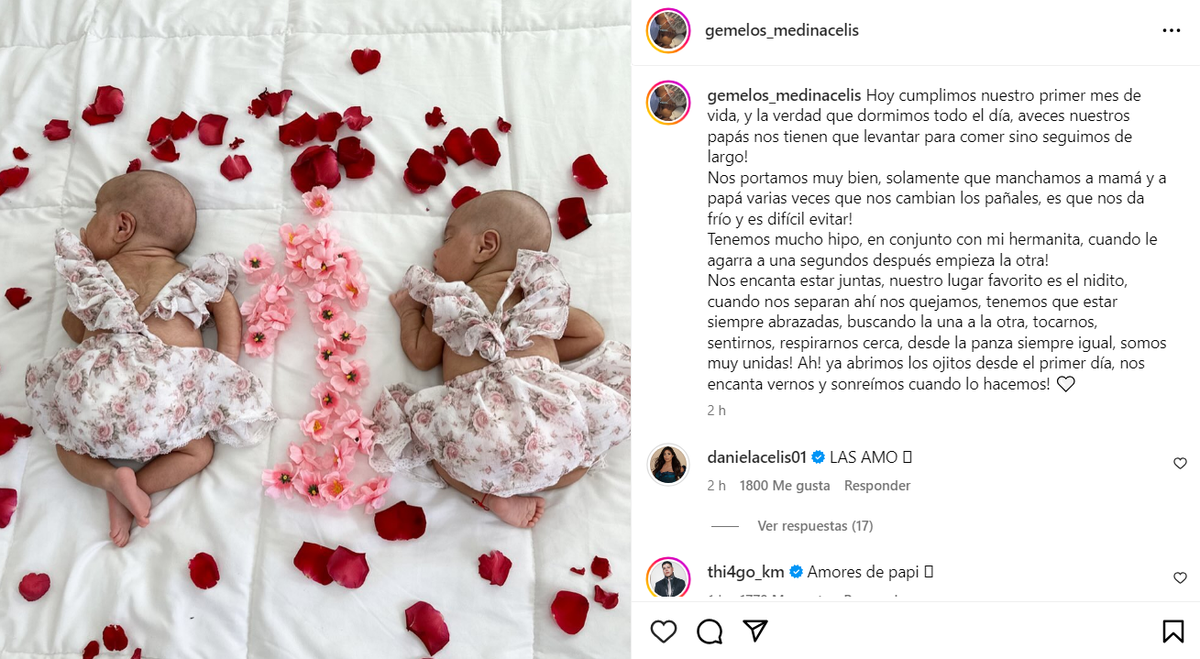Click the header profile picture of gemelos_medinacelis
Screen dimensions: 1200x659
point(668,30)
